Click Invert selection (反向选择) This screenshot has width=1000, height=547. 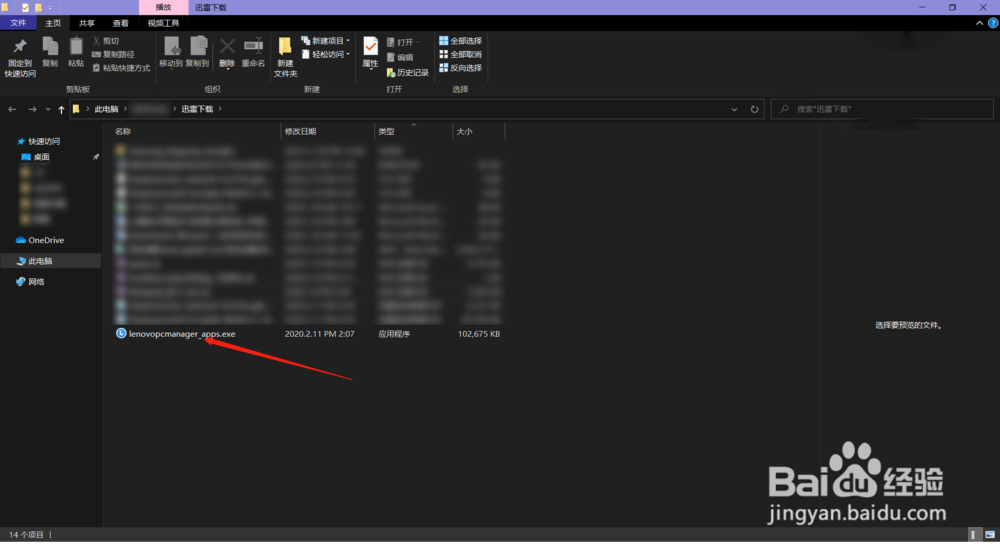pos(460,68)
